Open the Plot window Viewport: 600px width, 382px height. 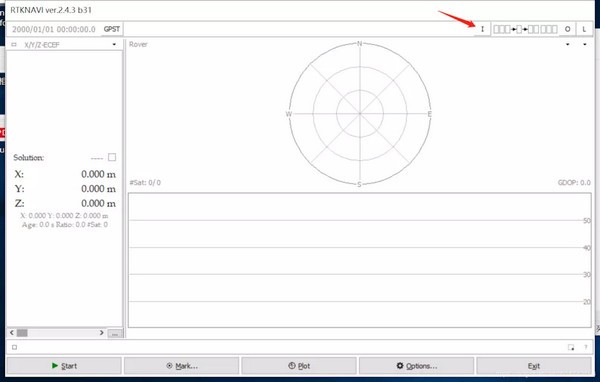[299, 366]
